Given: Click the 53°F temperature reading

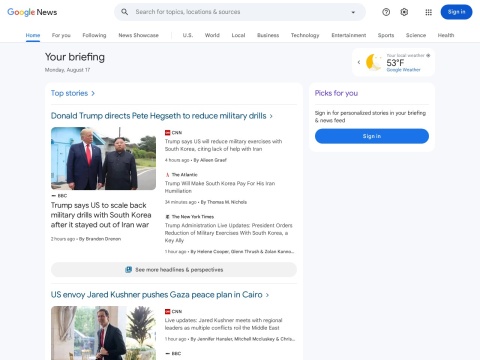Looking at the screenshot, I should [395, 63].
